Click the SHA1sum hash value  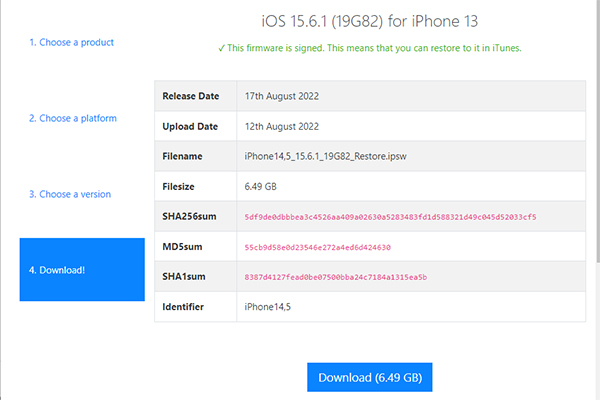tap(336, 277)
